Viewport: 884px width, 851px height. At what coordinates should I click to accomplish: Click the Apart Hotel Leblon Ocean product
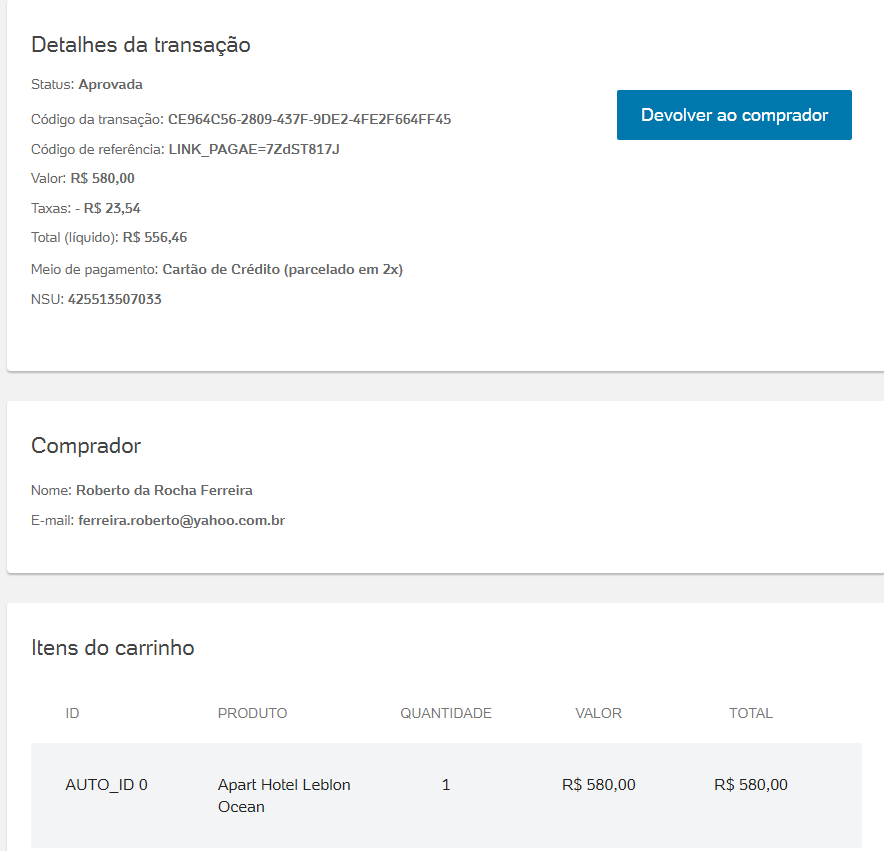(284, 795)
